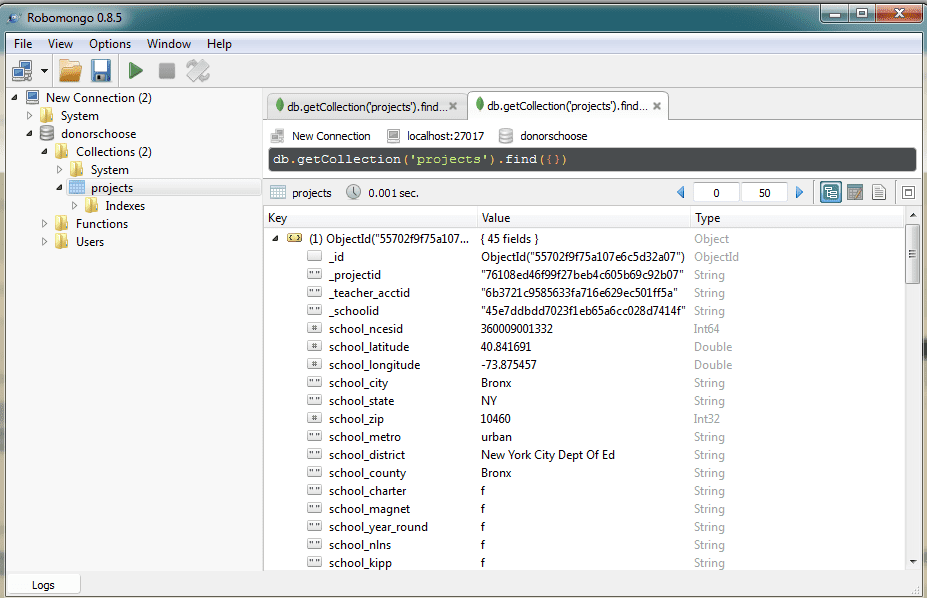927x598 pixels.
Task: Click the stop execution square icon
Action: coord(167,72)
